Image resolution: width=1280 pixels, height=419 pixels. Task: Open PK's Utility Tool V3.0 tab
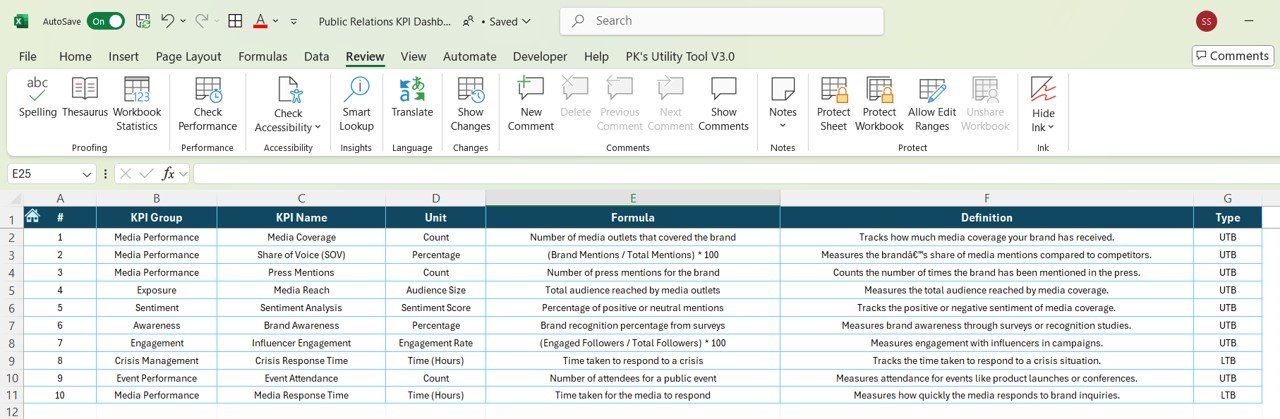pos(680,57)
